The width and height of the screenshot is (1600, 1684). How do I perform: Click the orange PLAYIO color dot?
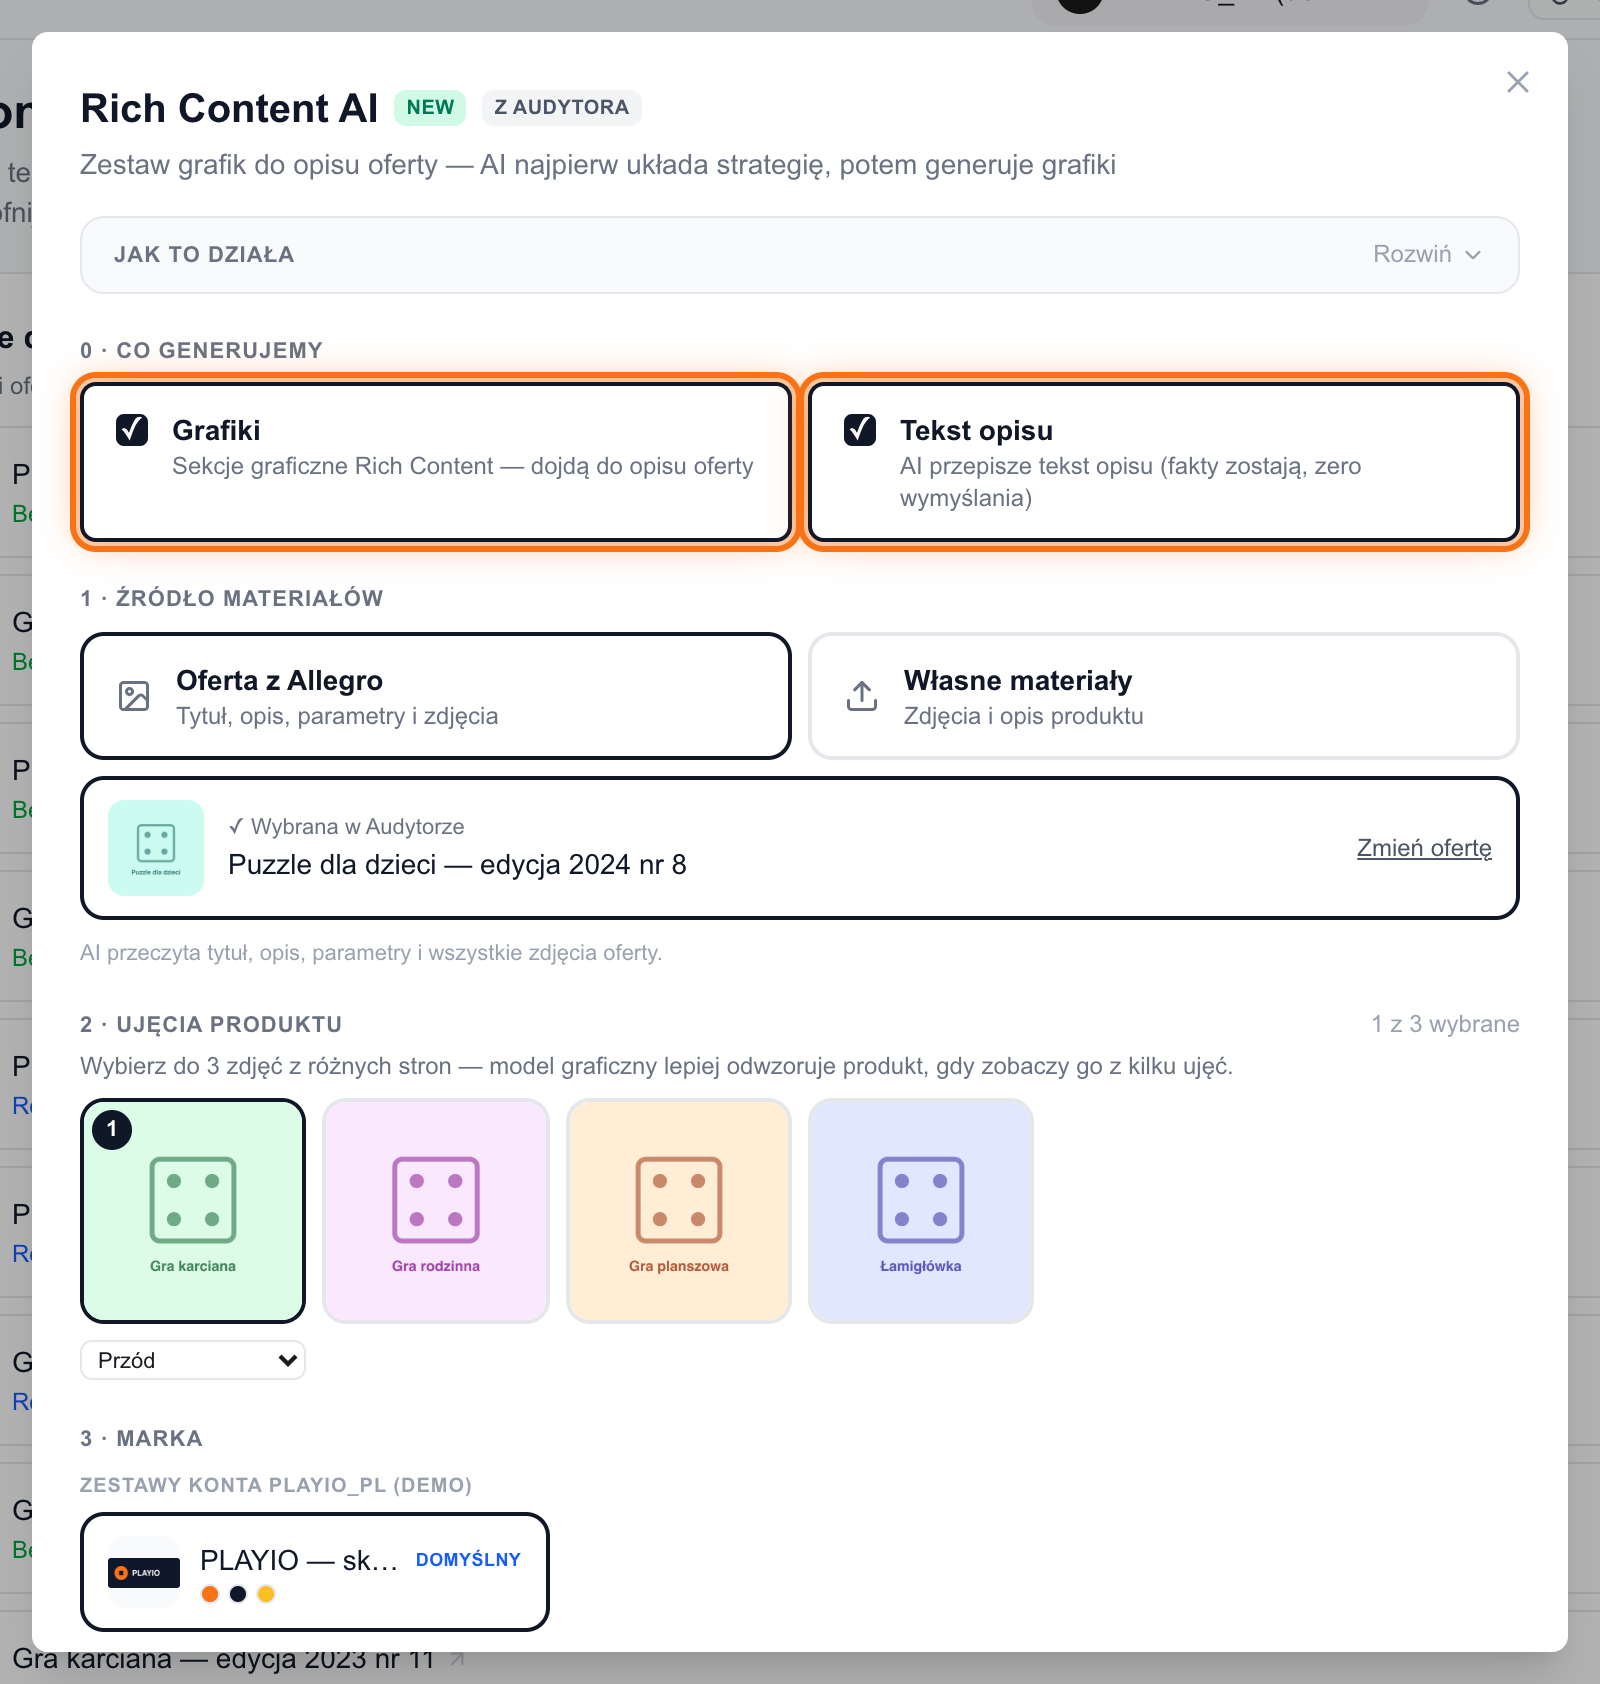pos(210,1594)
